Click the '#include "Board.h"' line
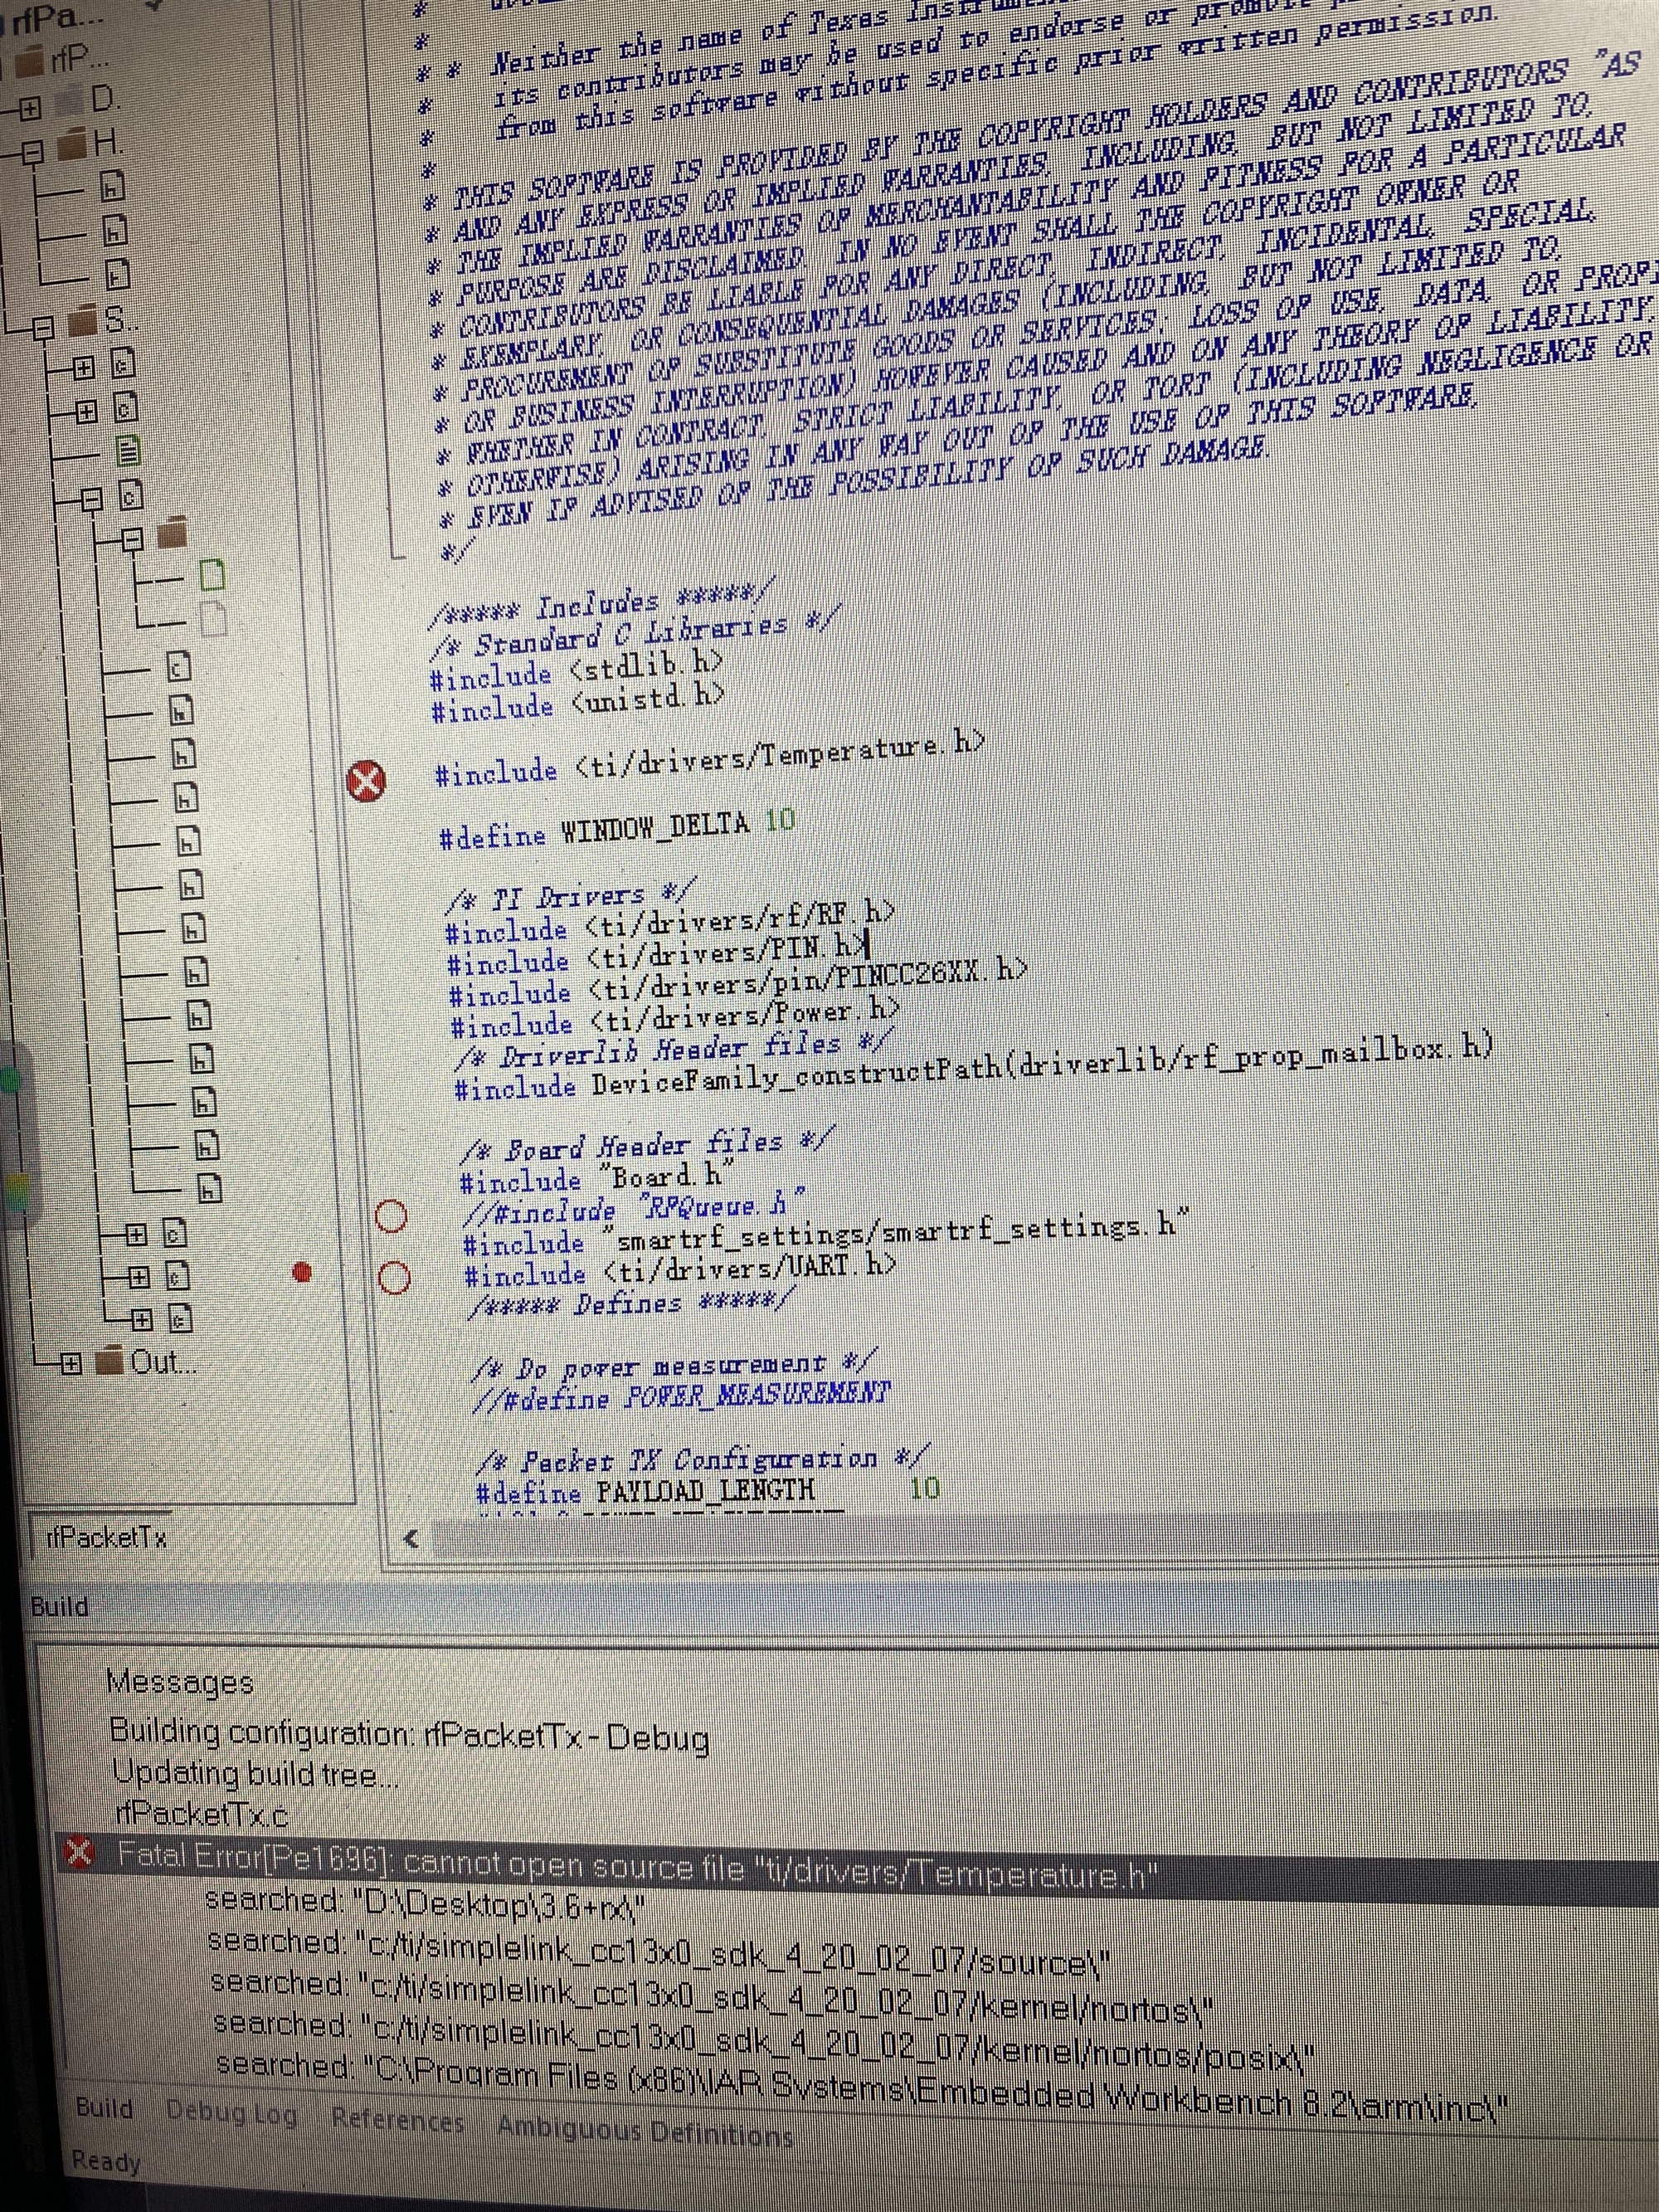The width and height of the screenshot is (1659, 2212). [598, 1178]
